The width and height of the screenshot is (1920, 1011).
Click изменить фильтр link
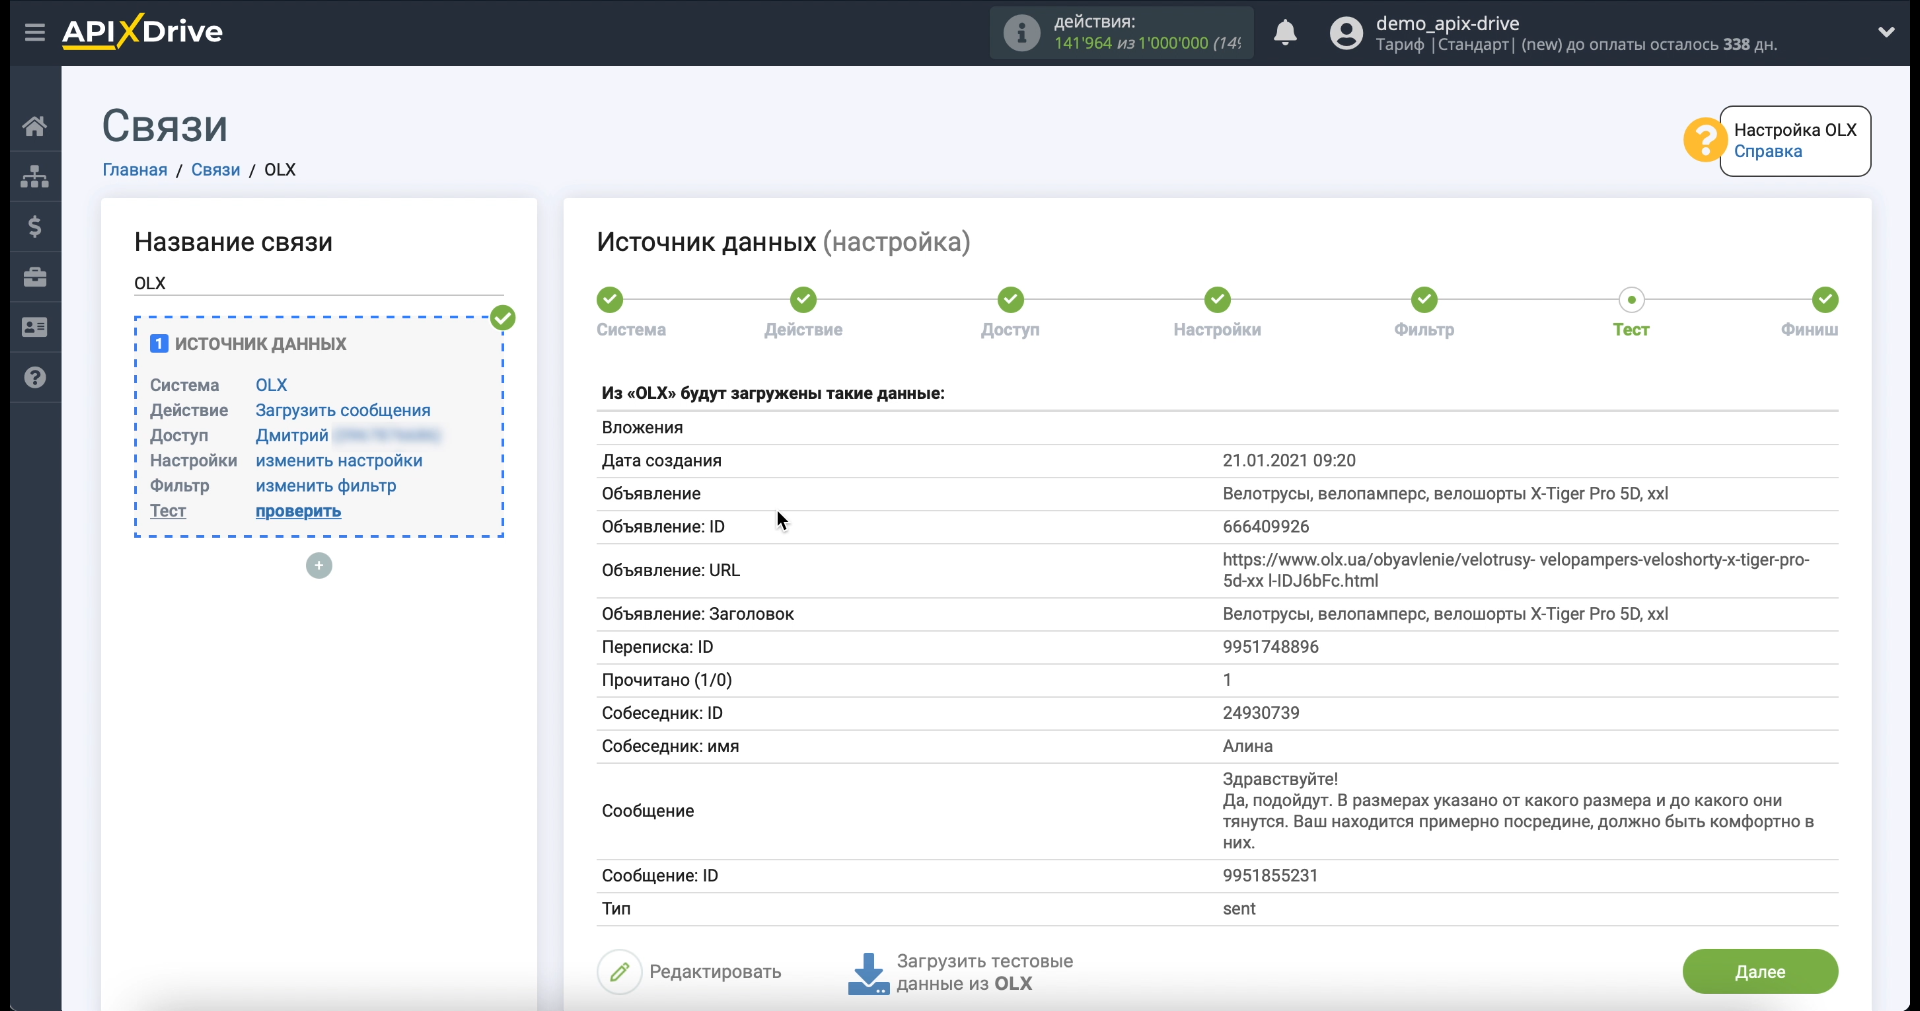[326, 486]
